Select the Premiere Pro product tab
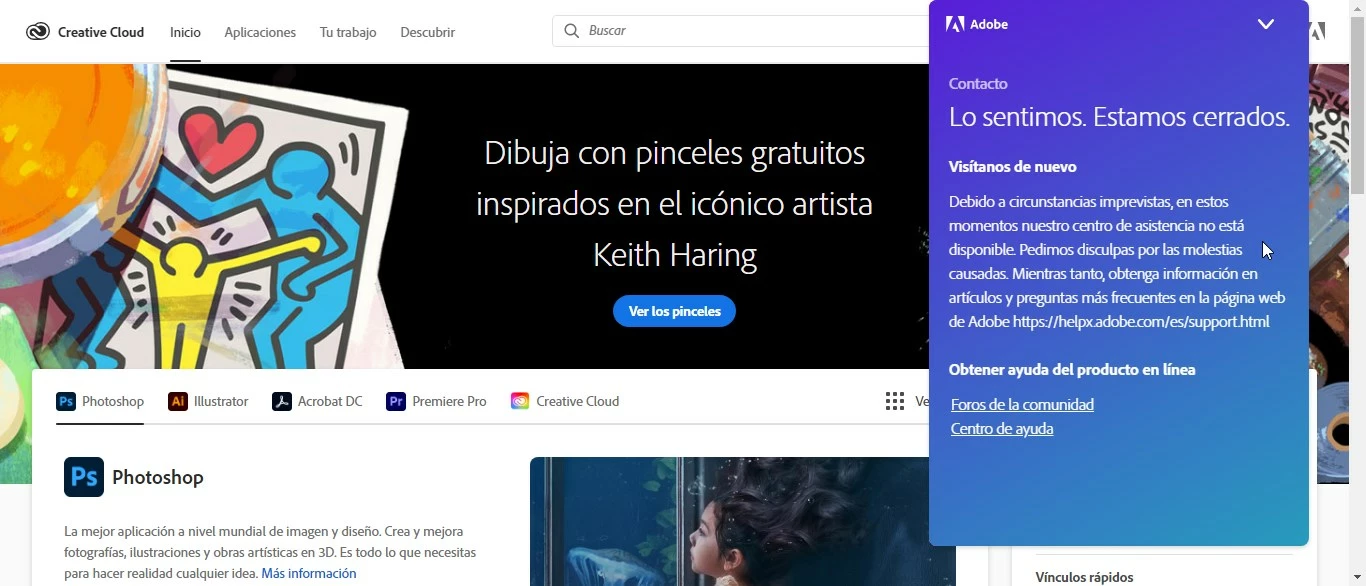Viewport: 1366px width, 586px height. click(436, 401)
